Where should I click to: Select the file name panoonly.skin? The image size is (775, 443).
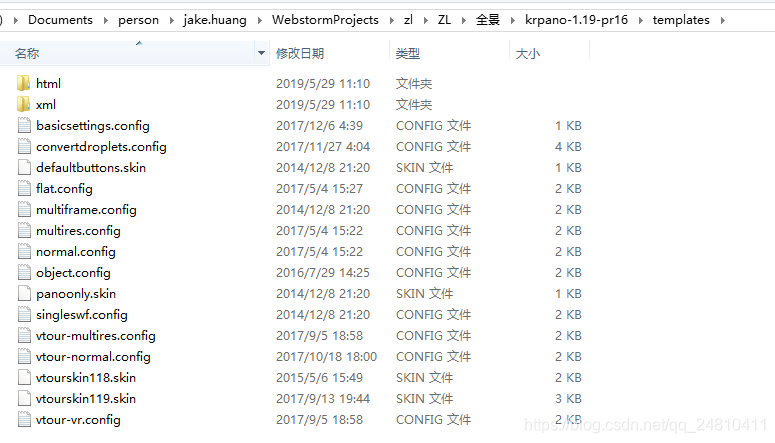(x=76, y=294)
